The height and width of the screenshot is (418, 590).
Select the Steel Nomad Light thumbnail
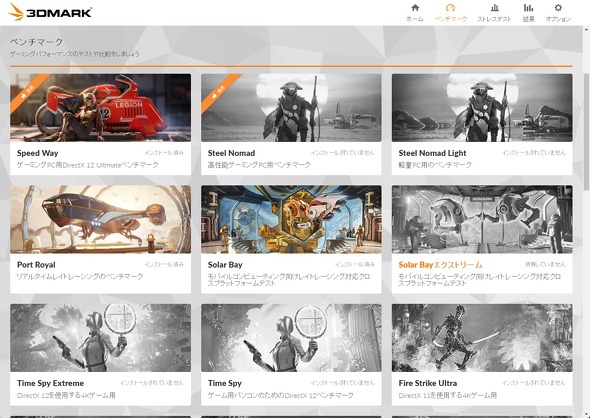482,108
